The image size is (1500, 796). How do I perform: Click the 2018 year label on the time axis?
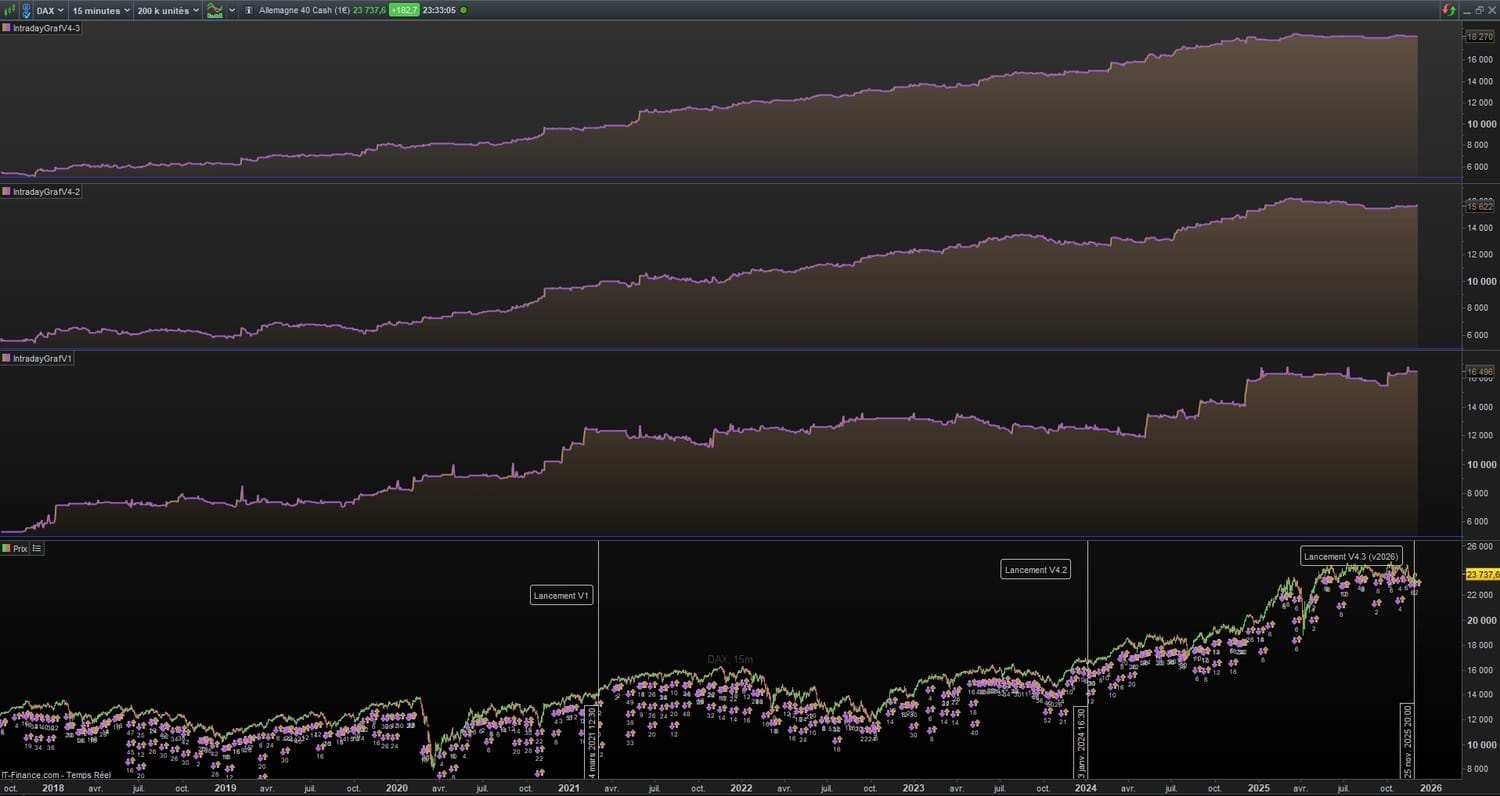[x=53, y=788]
